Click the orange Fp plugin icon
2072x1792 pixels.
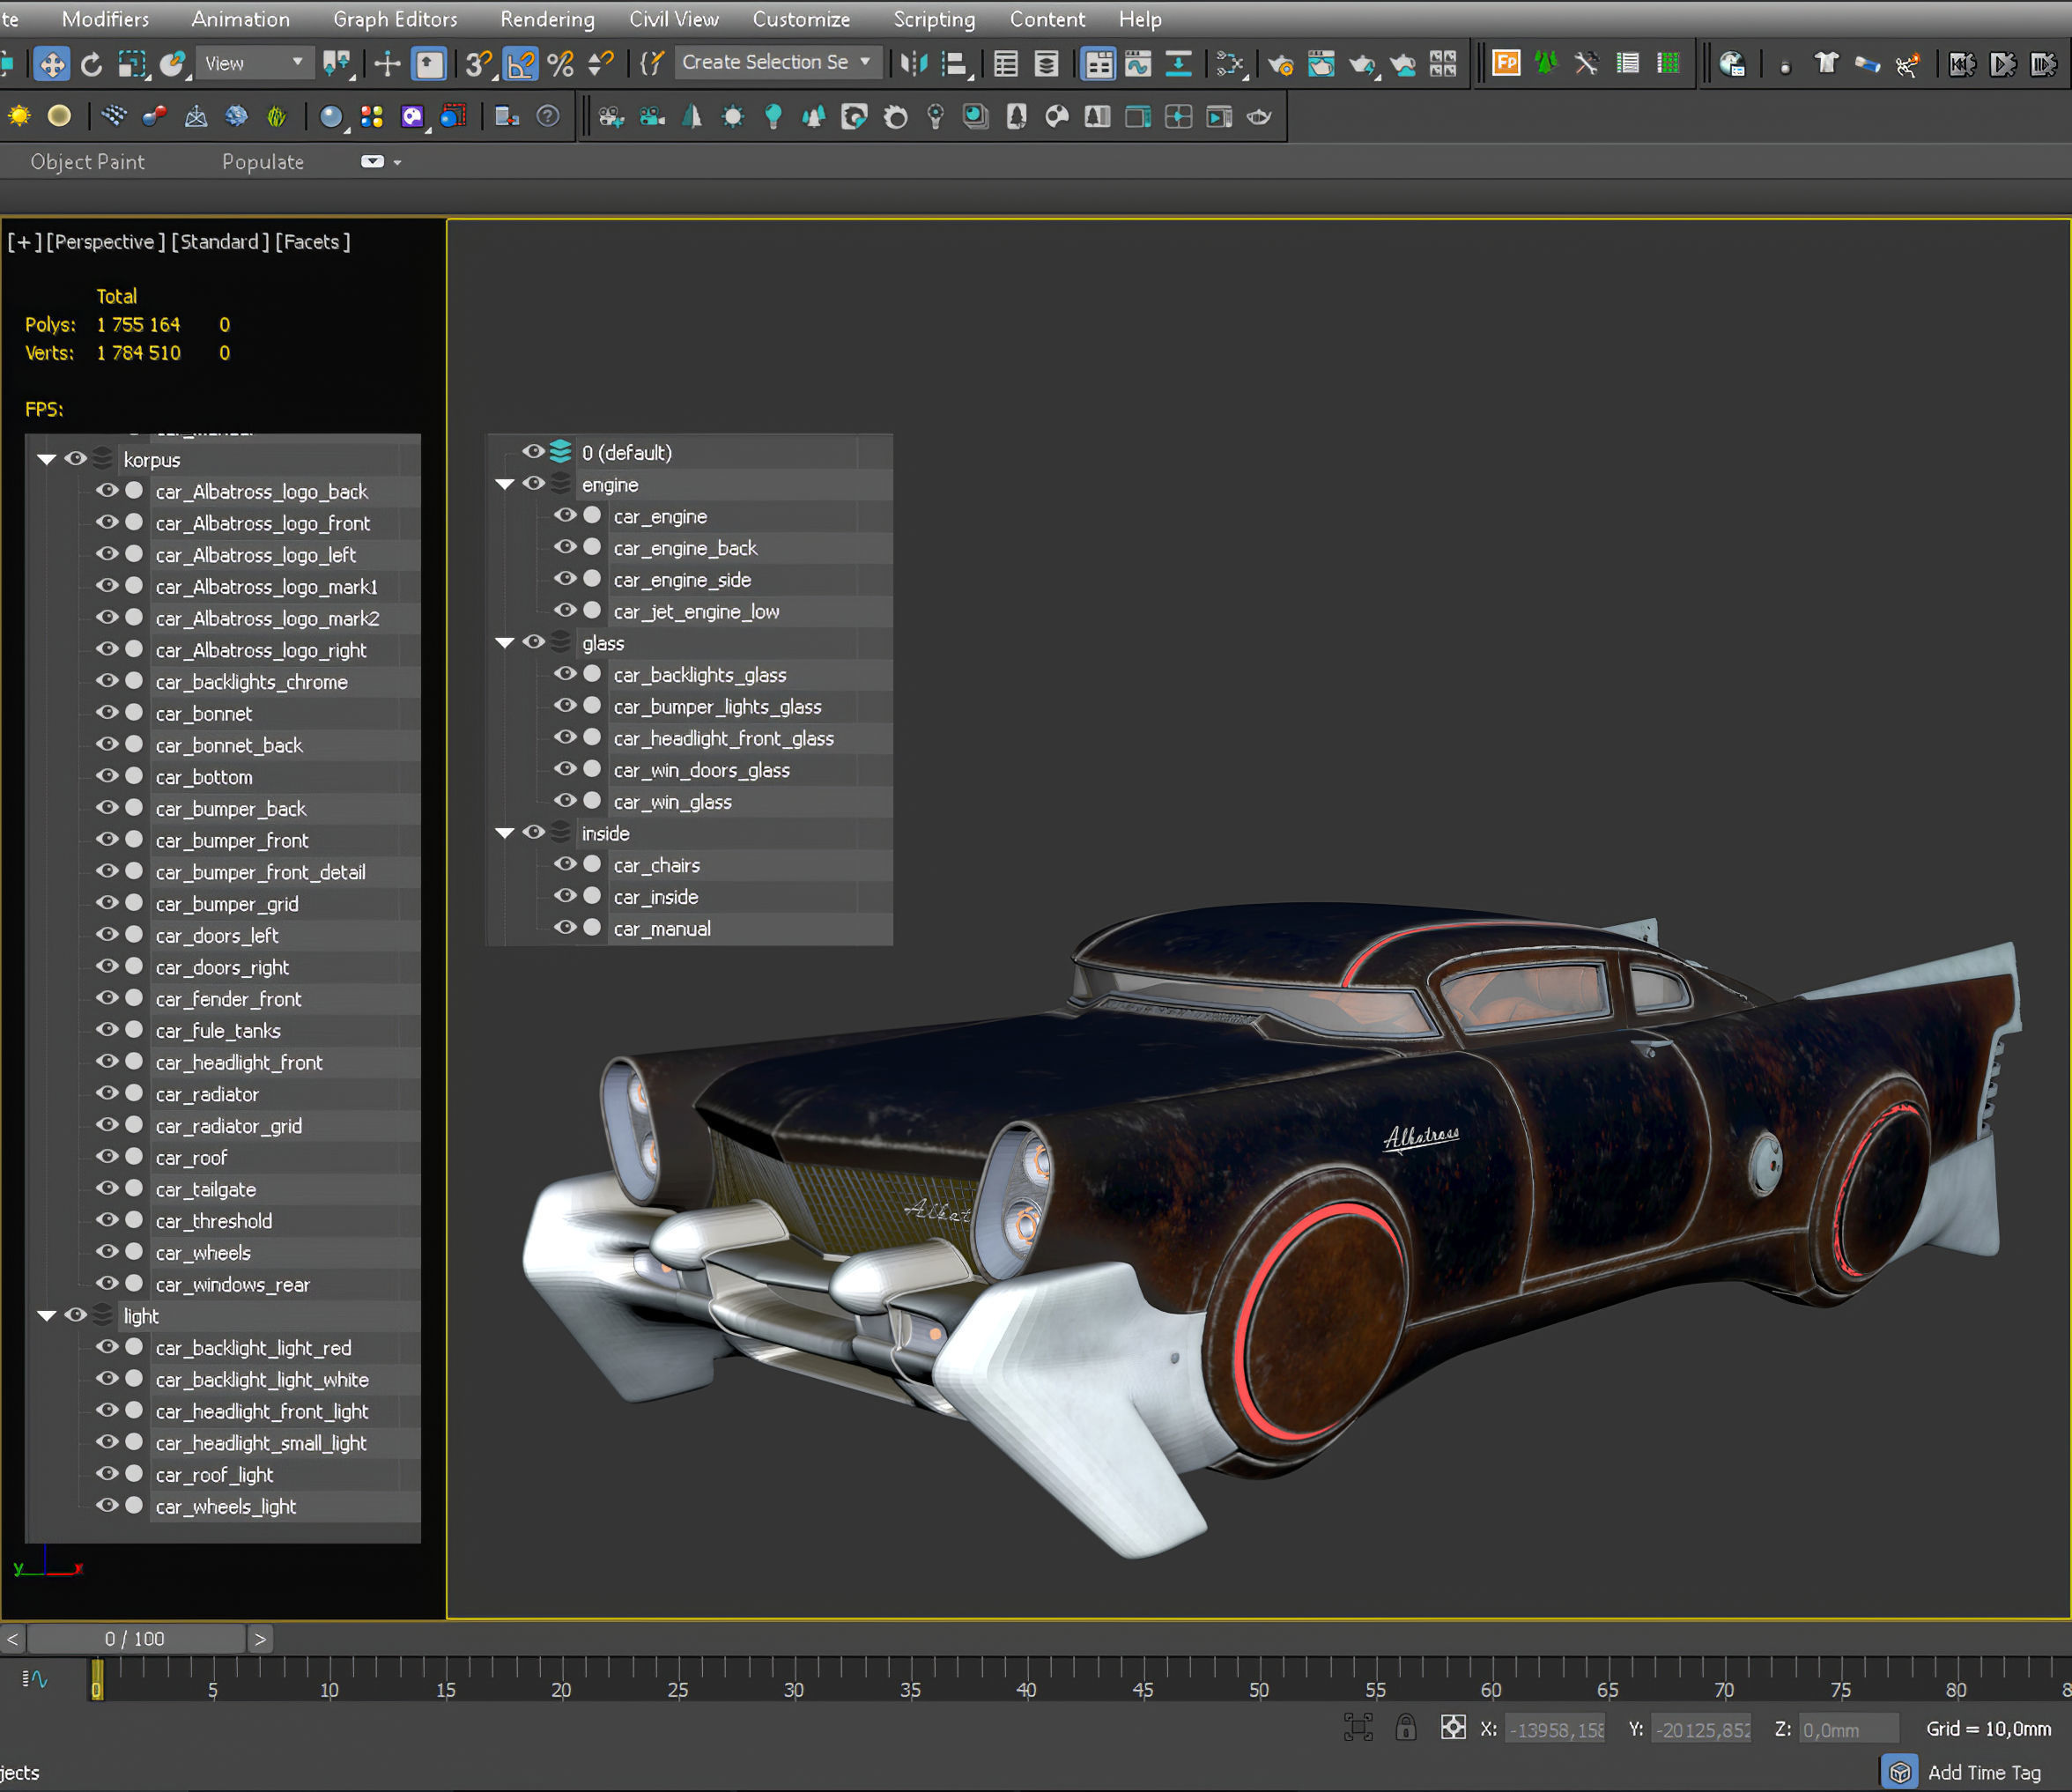point(1505,63)
